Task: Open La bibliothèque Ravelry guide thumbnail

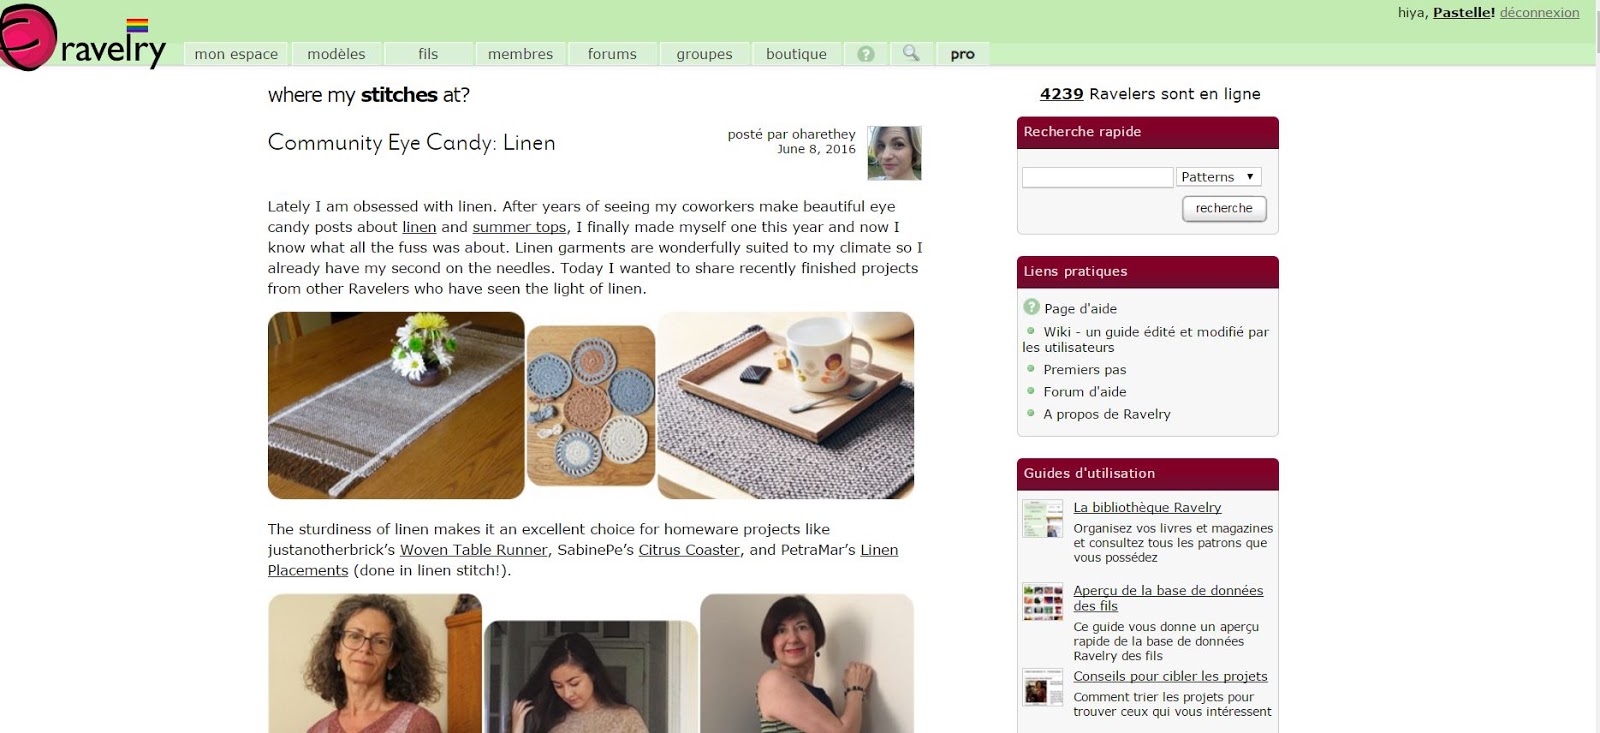Action: tap(1042, 519)
